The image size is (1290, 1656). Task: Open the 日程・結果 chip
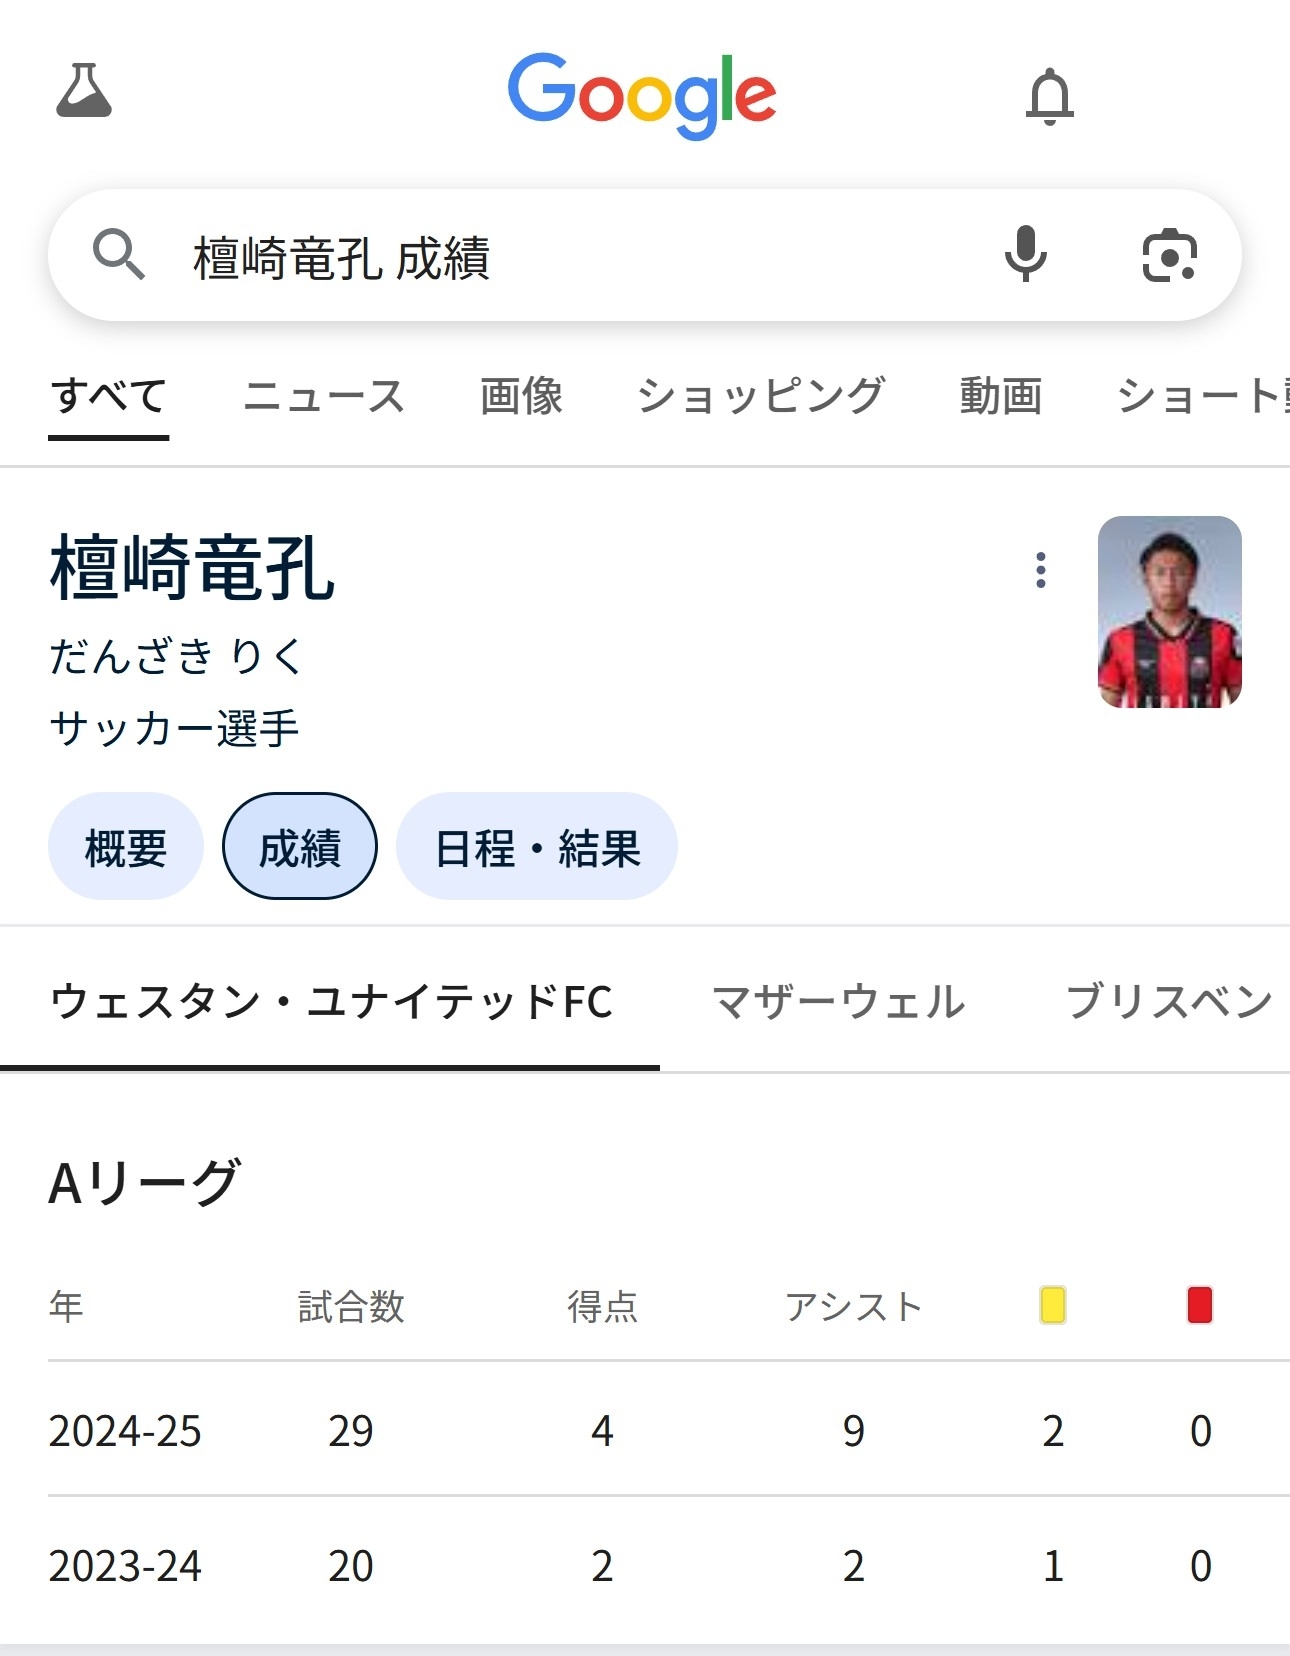click(x=537, y=847)
